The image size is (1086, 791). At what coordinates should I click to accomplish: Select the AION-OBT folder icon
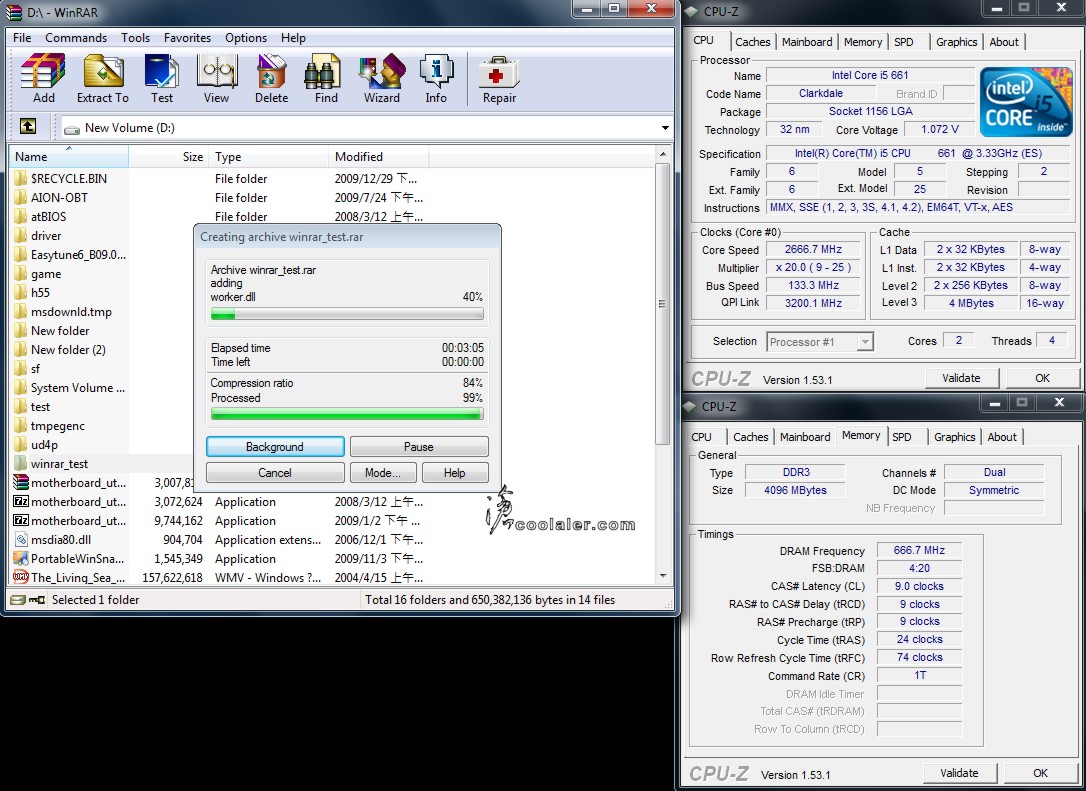point(21,197)
